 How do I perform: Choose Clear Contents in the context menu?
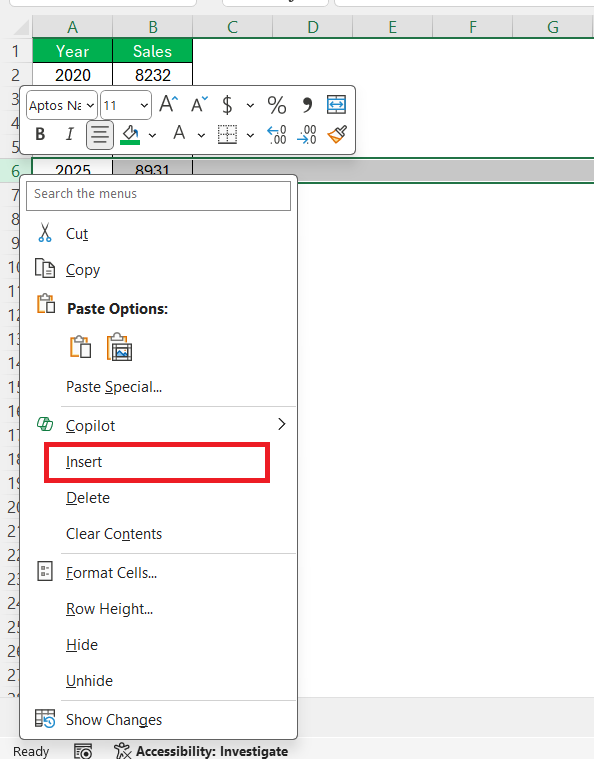tap(158, 533)
